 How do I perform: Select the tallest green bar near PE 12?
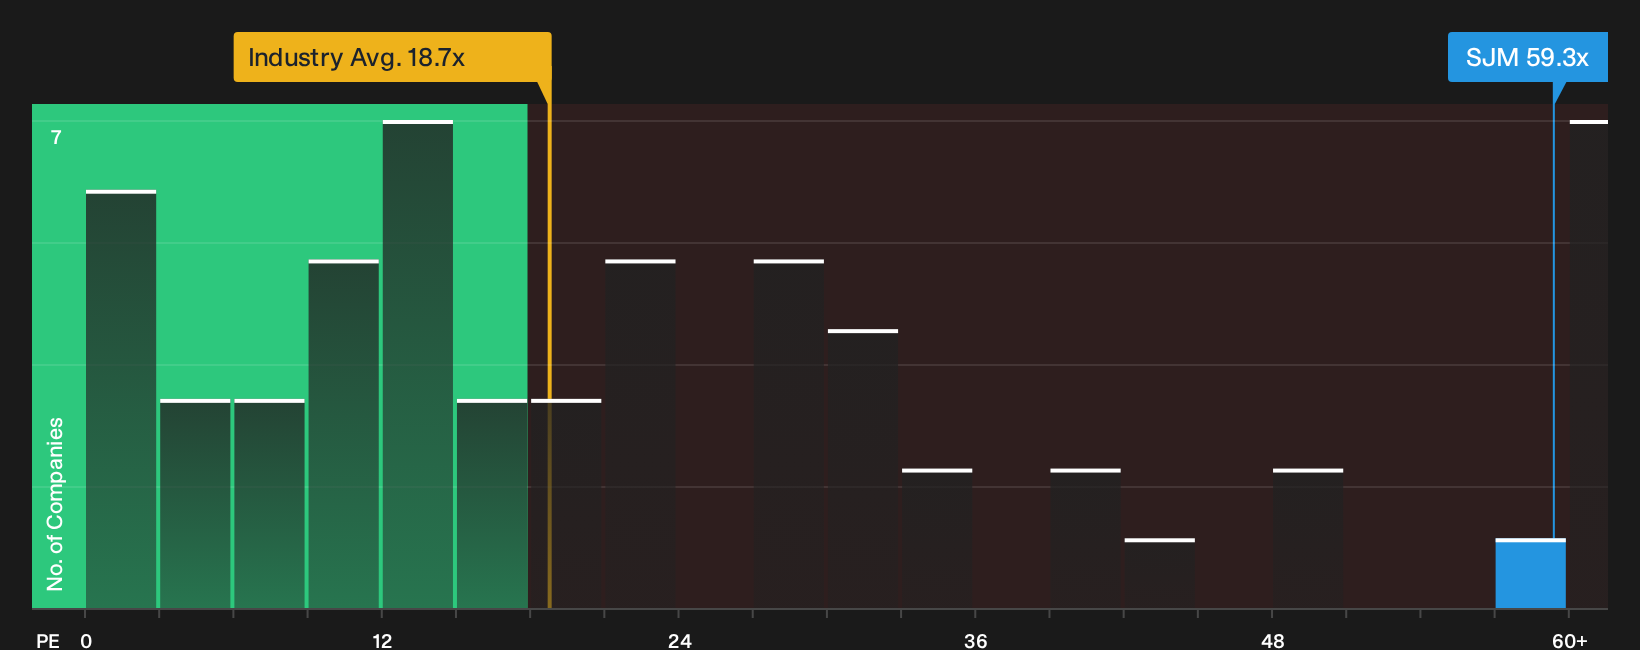point(418,364)
